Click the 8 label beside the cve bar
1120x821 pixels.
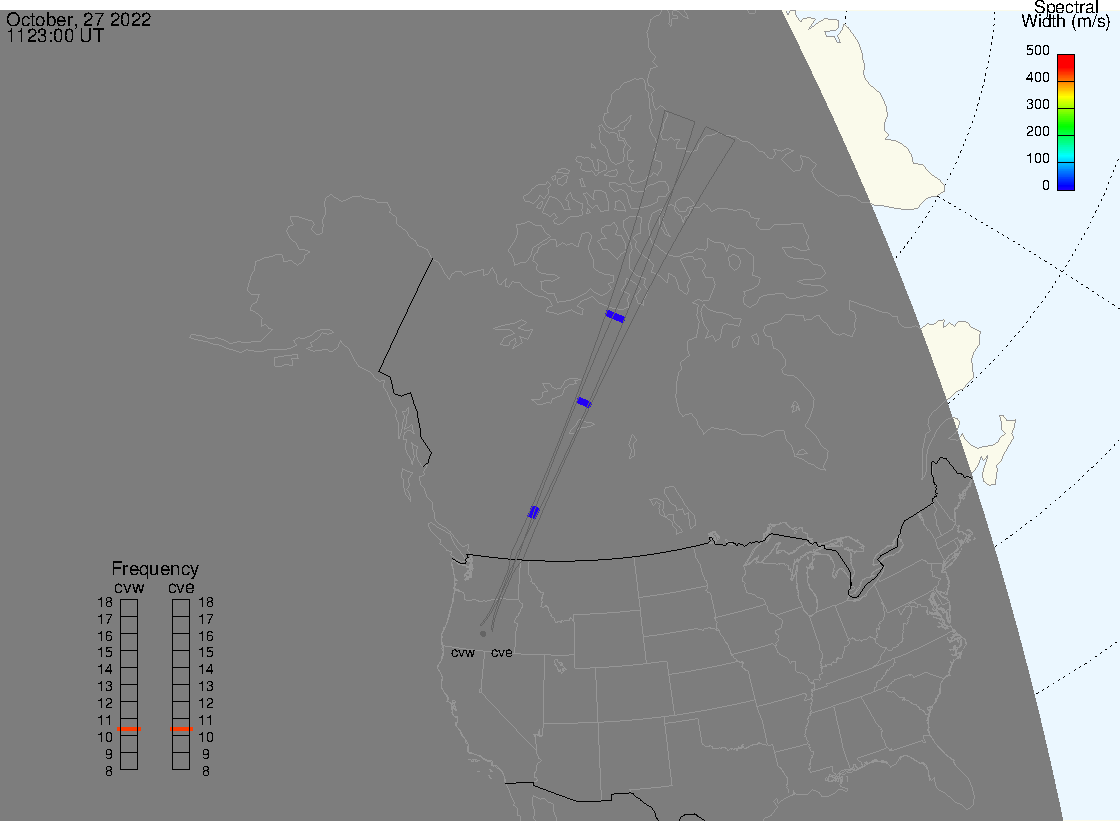(206, 772)
